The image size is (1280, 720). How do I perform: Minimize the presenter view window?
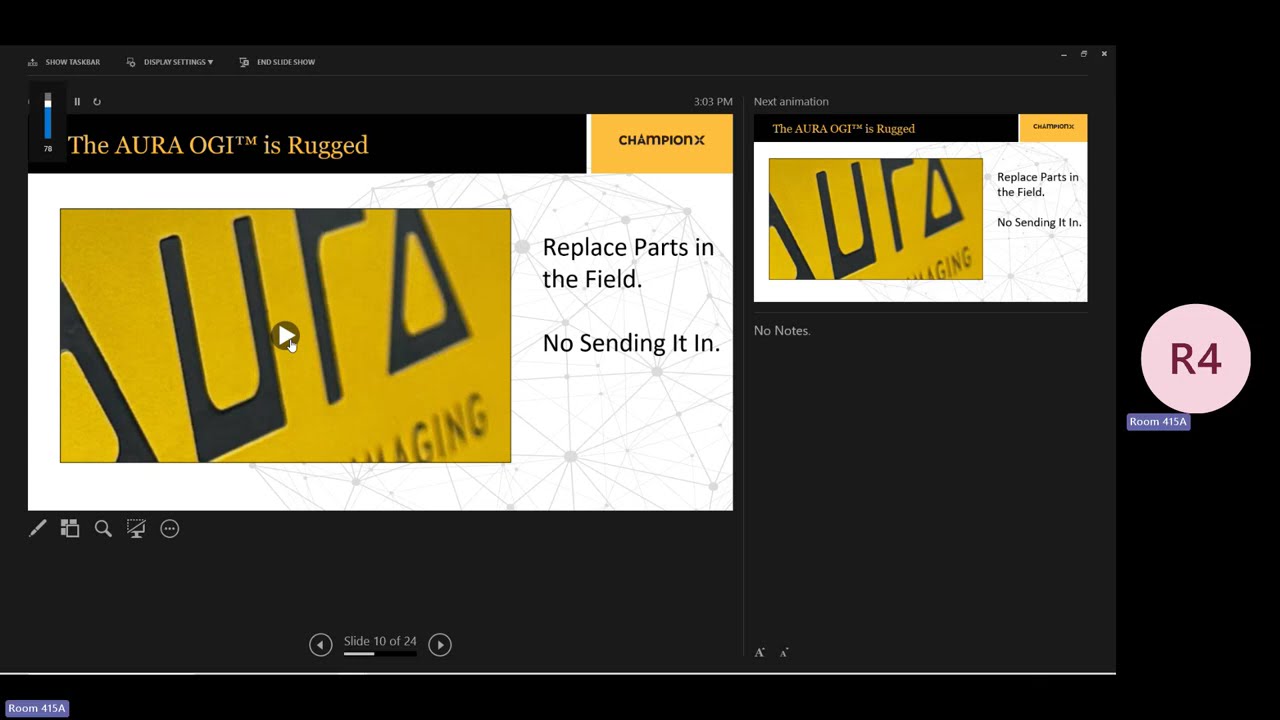(1064, 54)
